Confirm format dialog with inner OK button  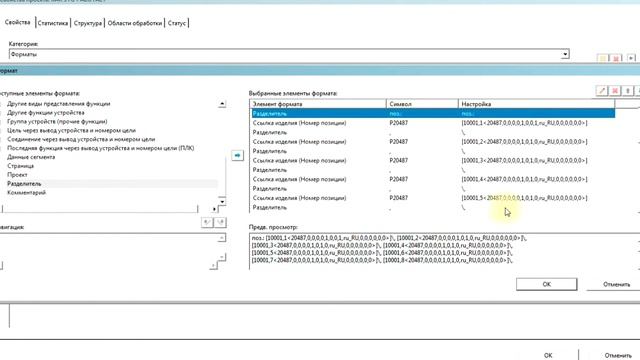[x=547, y=284]
